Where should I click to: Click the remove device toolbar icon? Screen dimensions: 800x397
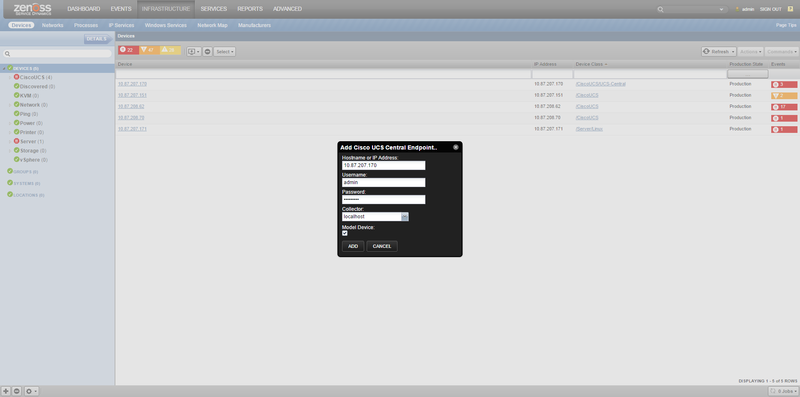click(x=208, y=52)
